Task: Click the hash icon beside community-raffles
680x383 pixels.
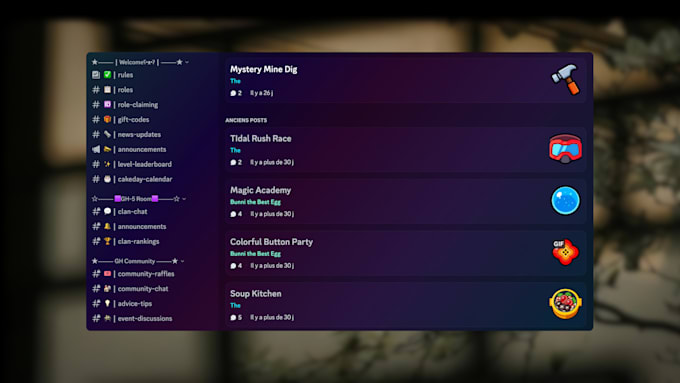Action: coord(96,274)
